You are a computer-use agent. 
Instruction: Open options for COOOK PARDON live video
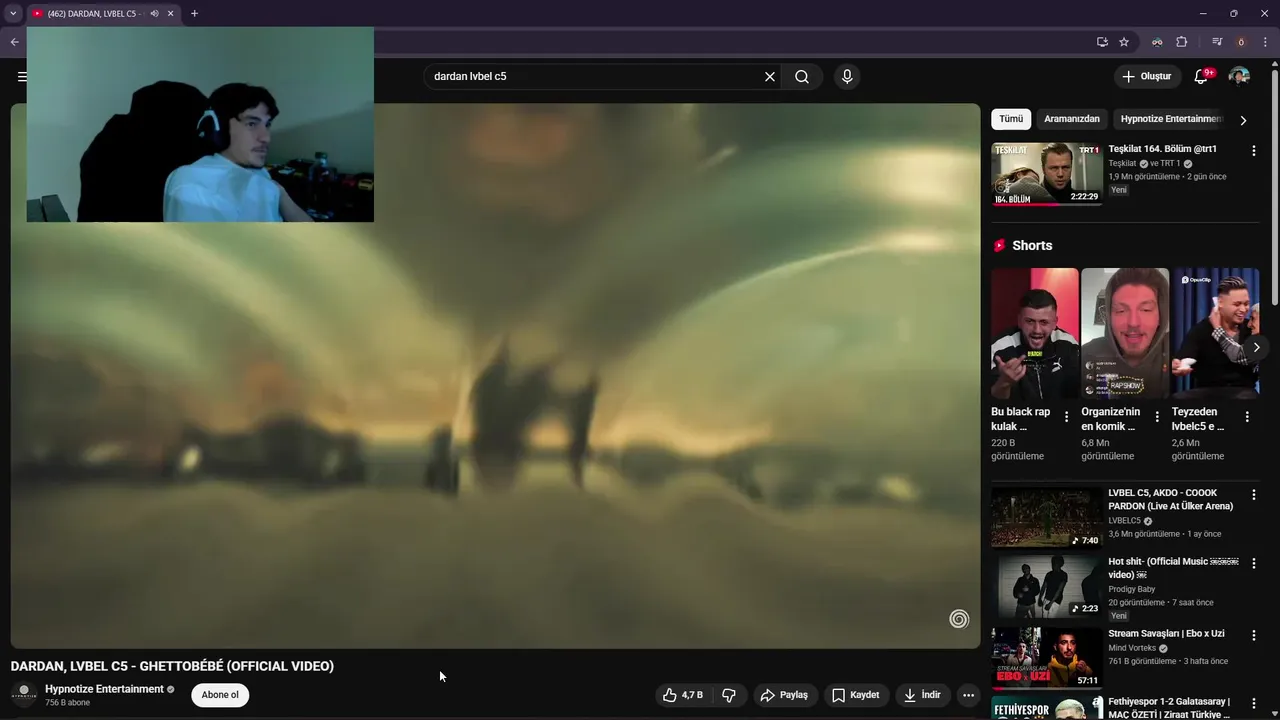point(1253,495)
